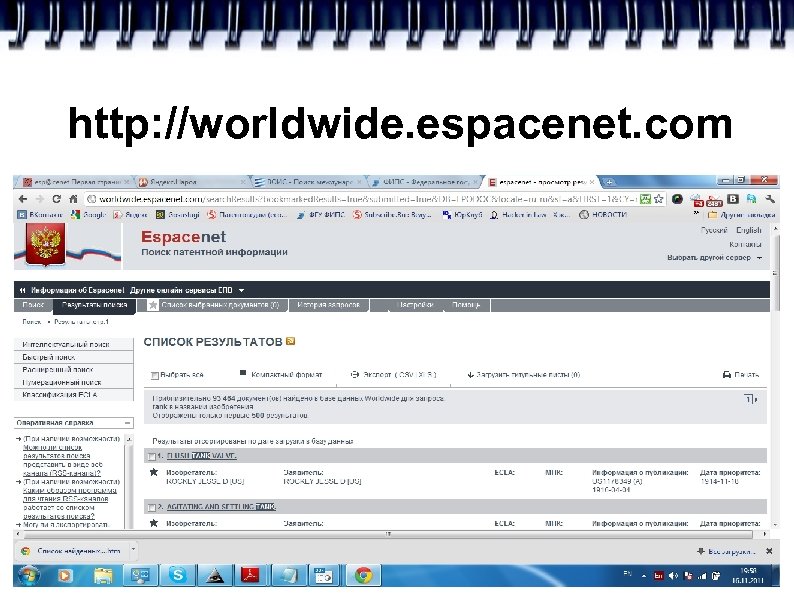794x595 pixels.
Task: Click the НОВОСТИ bookmark in bookmarks bar
Action: tap(604, 215)
